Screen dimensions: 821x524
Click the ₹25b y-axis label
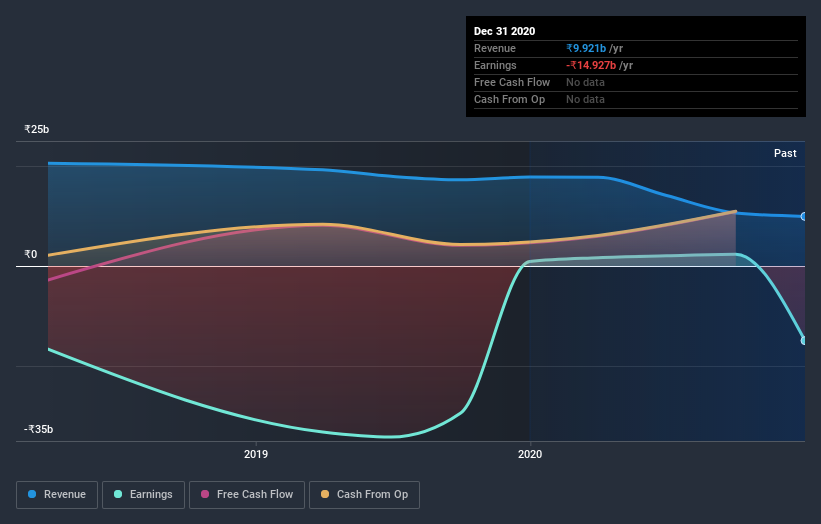pyautogui.click(x=37, y=129)
